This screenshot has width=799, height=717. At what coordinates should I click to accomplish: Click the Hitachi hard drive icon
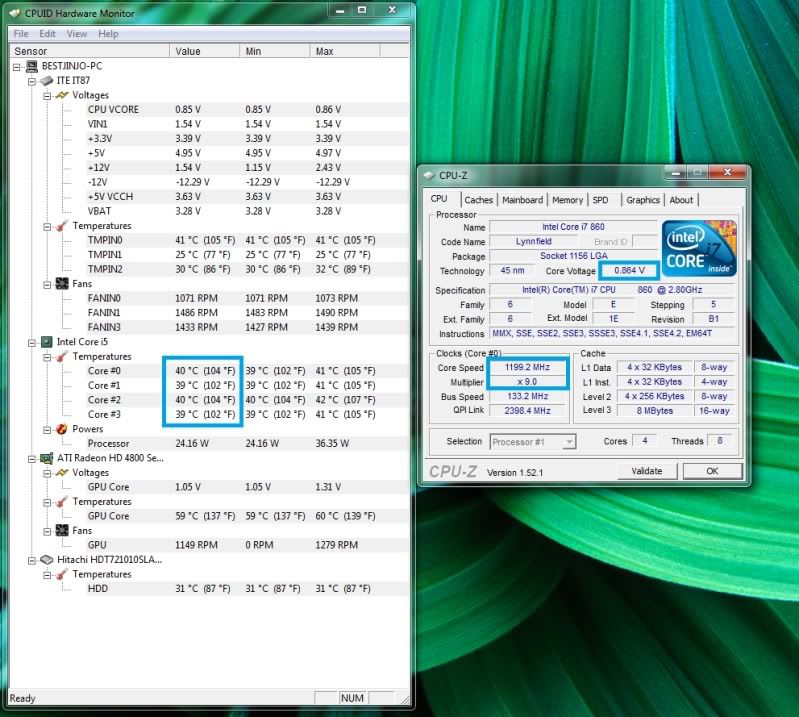pos(46,560)
